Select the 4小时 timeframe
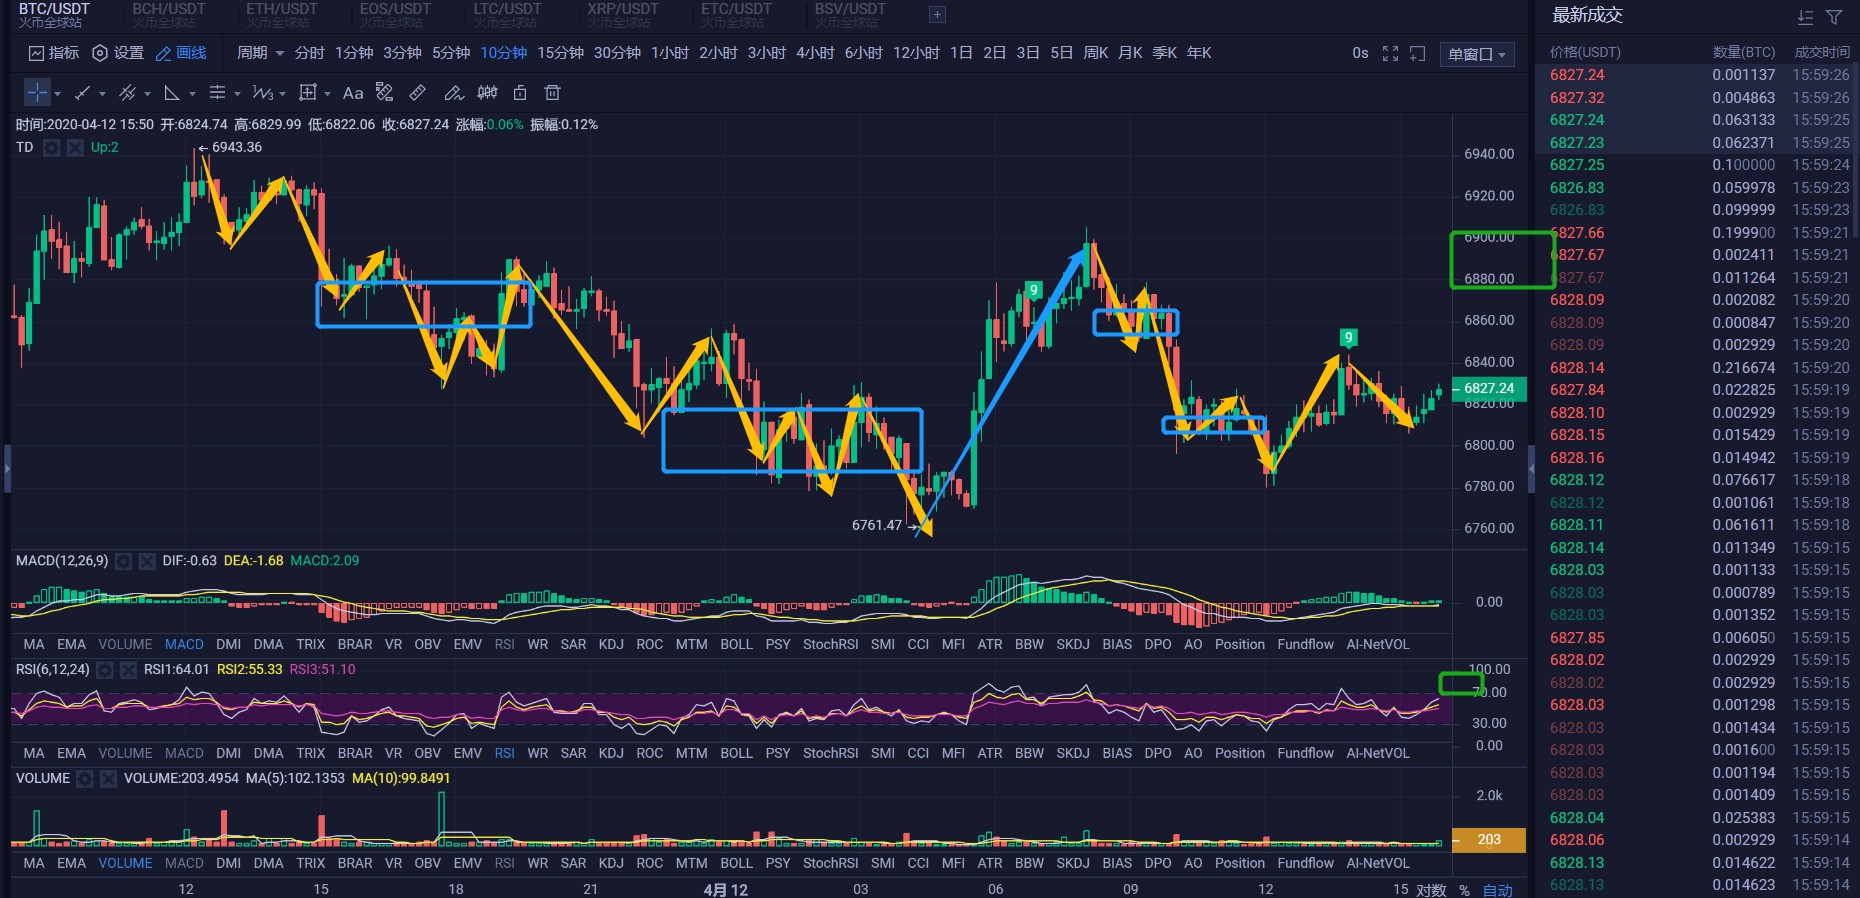 [x=815, y=53]
